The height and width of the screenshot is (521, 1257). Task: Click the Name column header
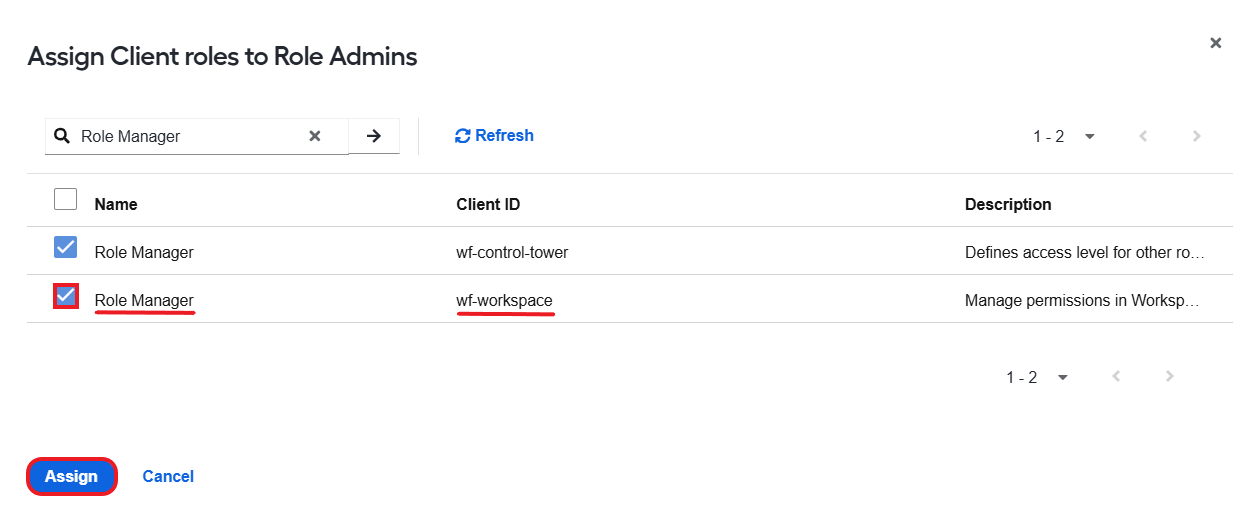(116, 204)
